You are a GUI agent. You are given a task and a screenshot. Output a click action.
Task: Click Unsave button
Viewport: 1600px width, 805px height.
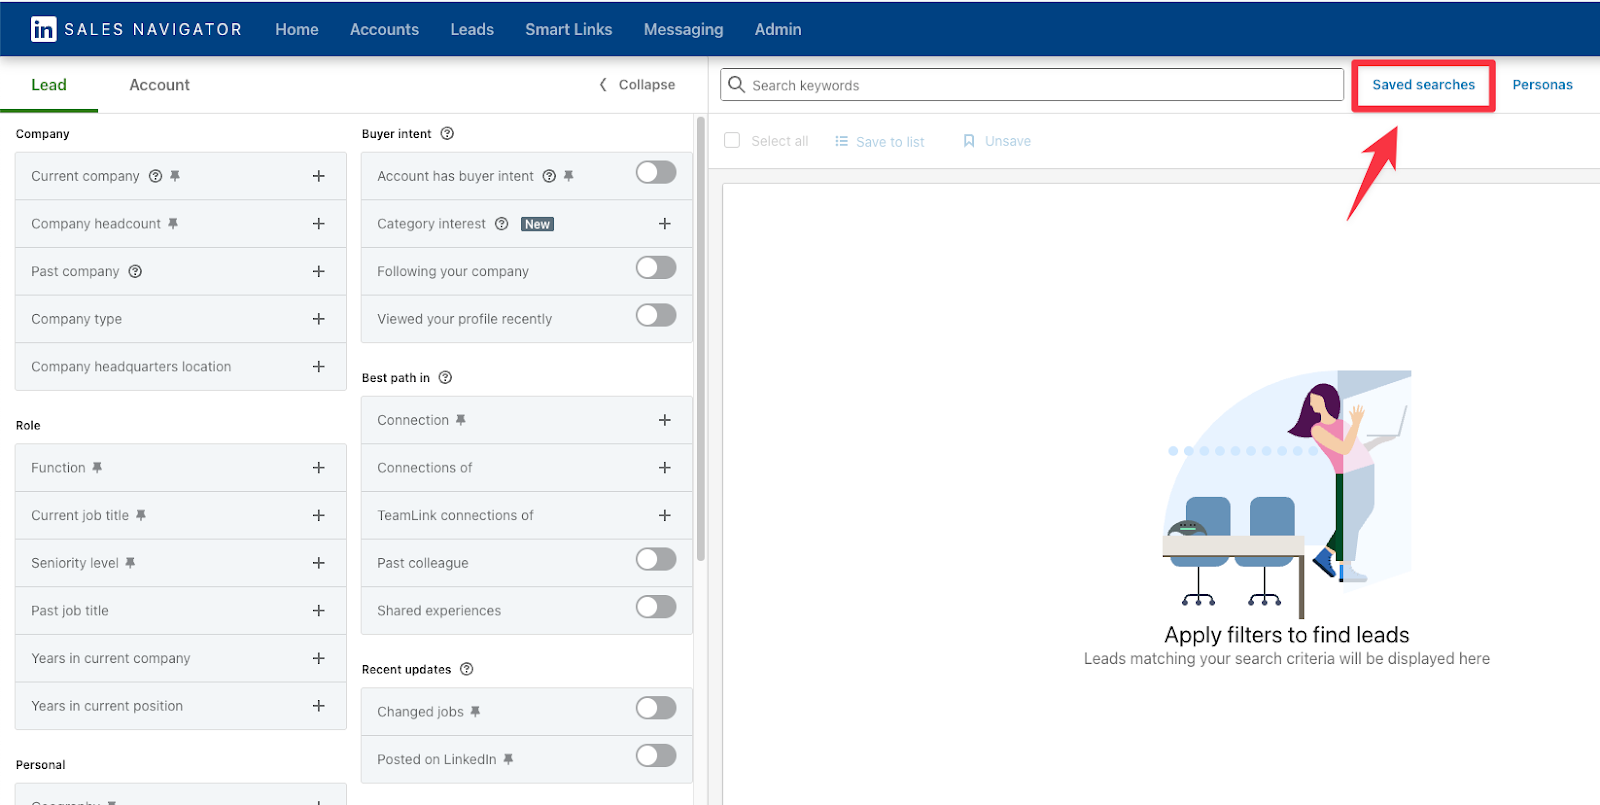(x=997, y=141)
